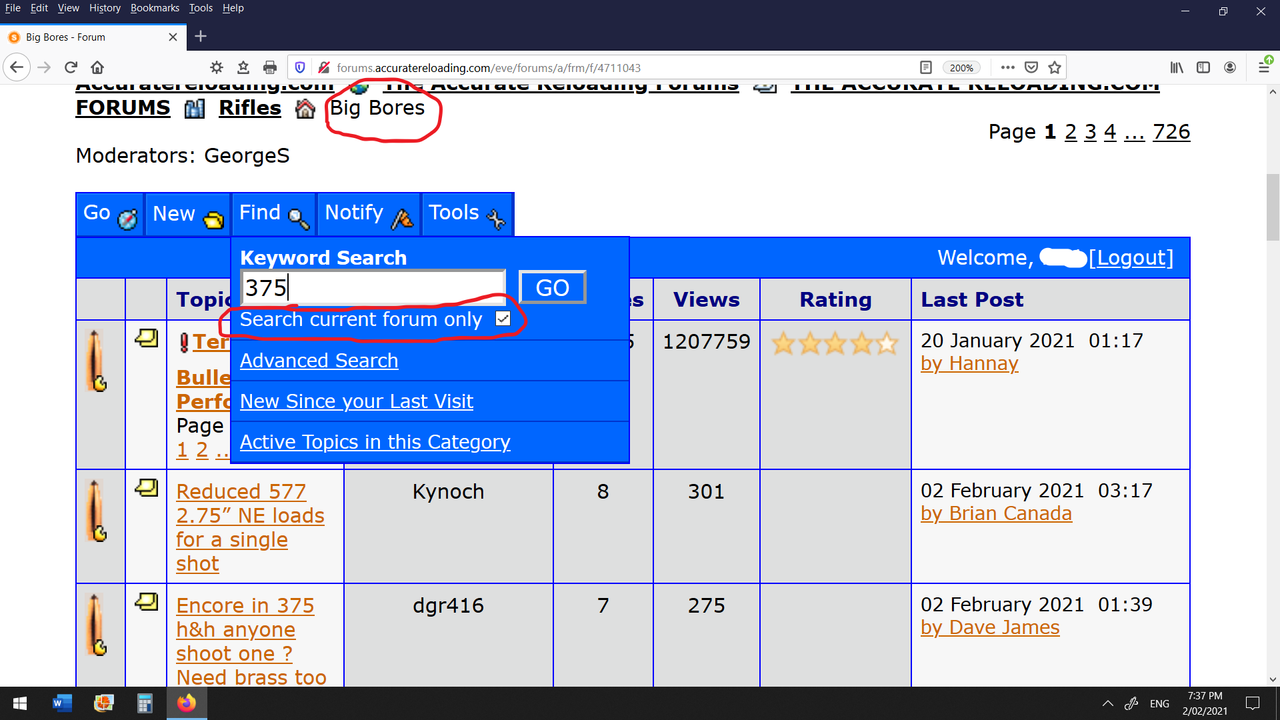
Task: Click folder icon of Encore in 375 topic
Action: [146, 603]
